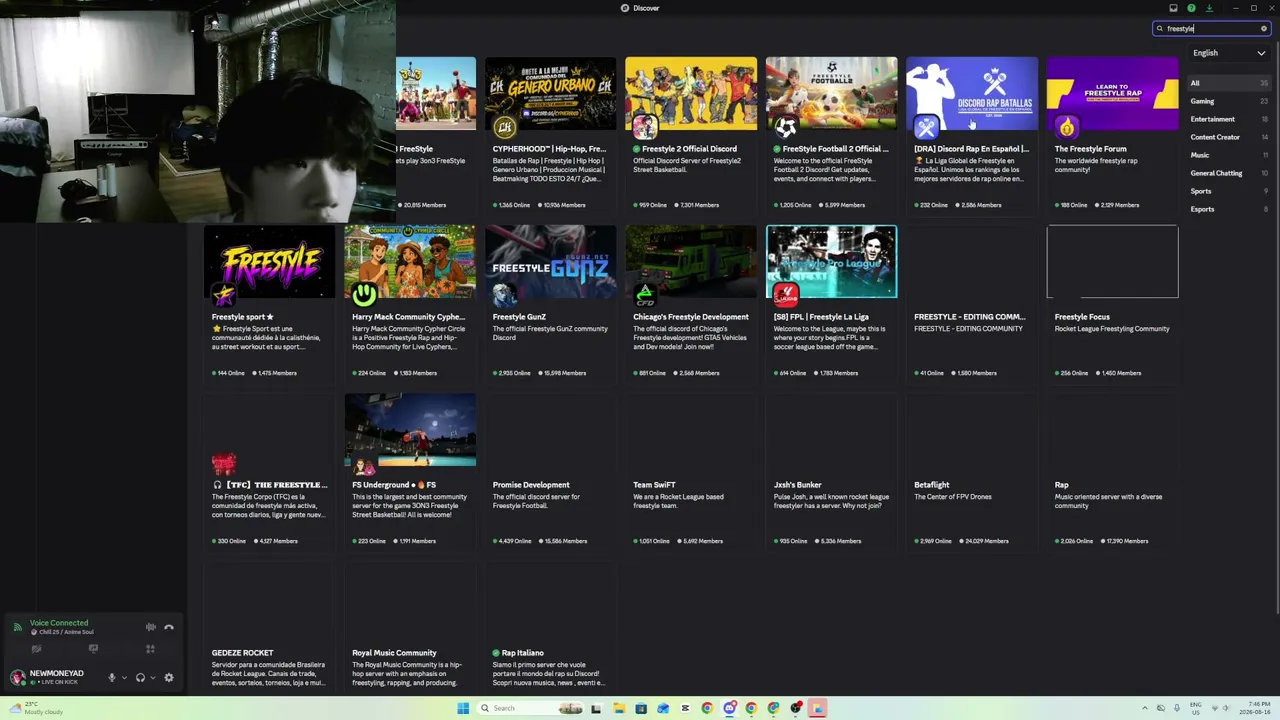This screenshot has width=1280, height=720.
Task: Filter results by Entertainment category
Action: pos(1230,119)
